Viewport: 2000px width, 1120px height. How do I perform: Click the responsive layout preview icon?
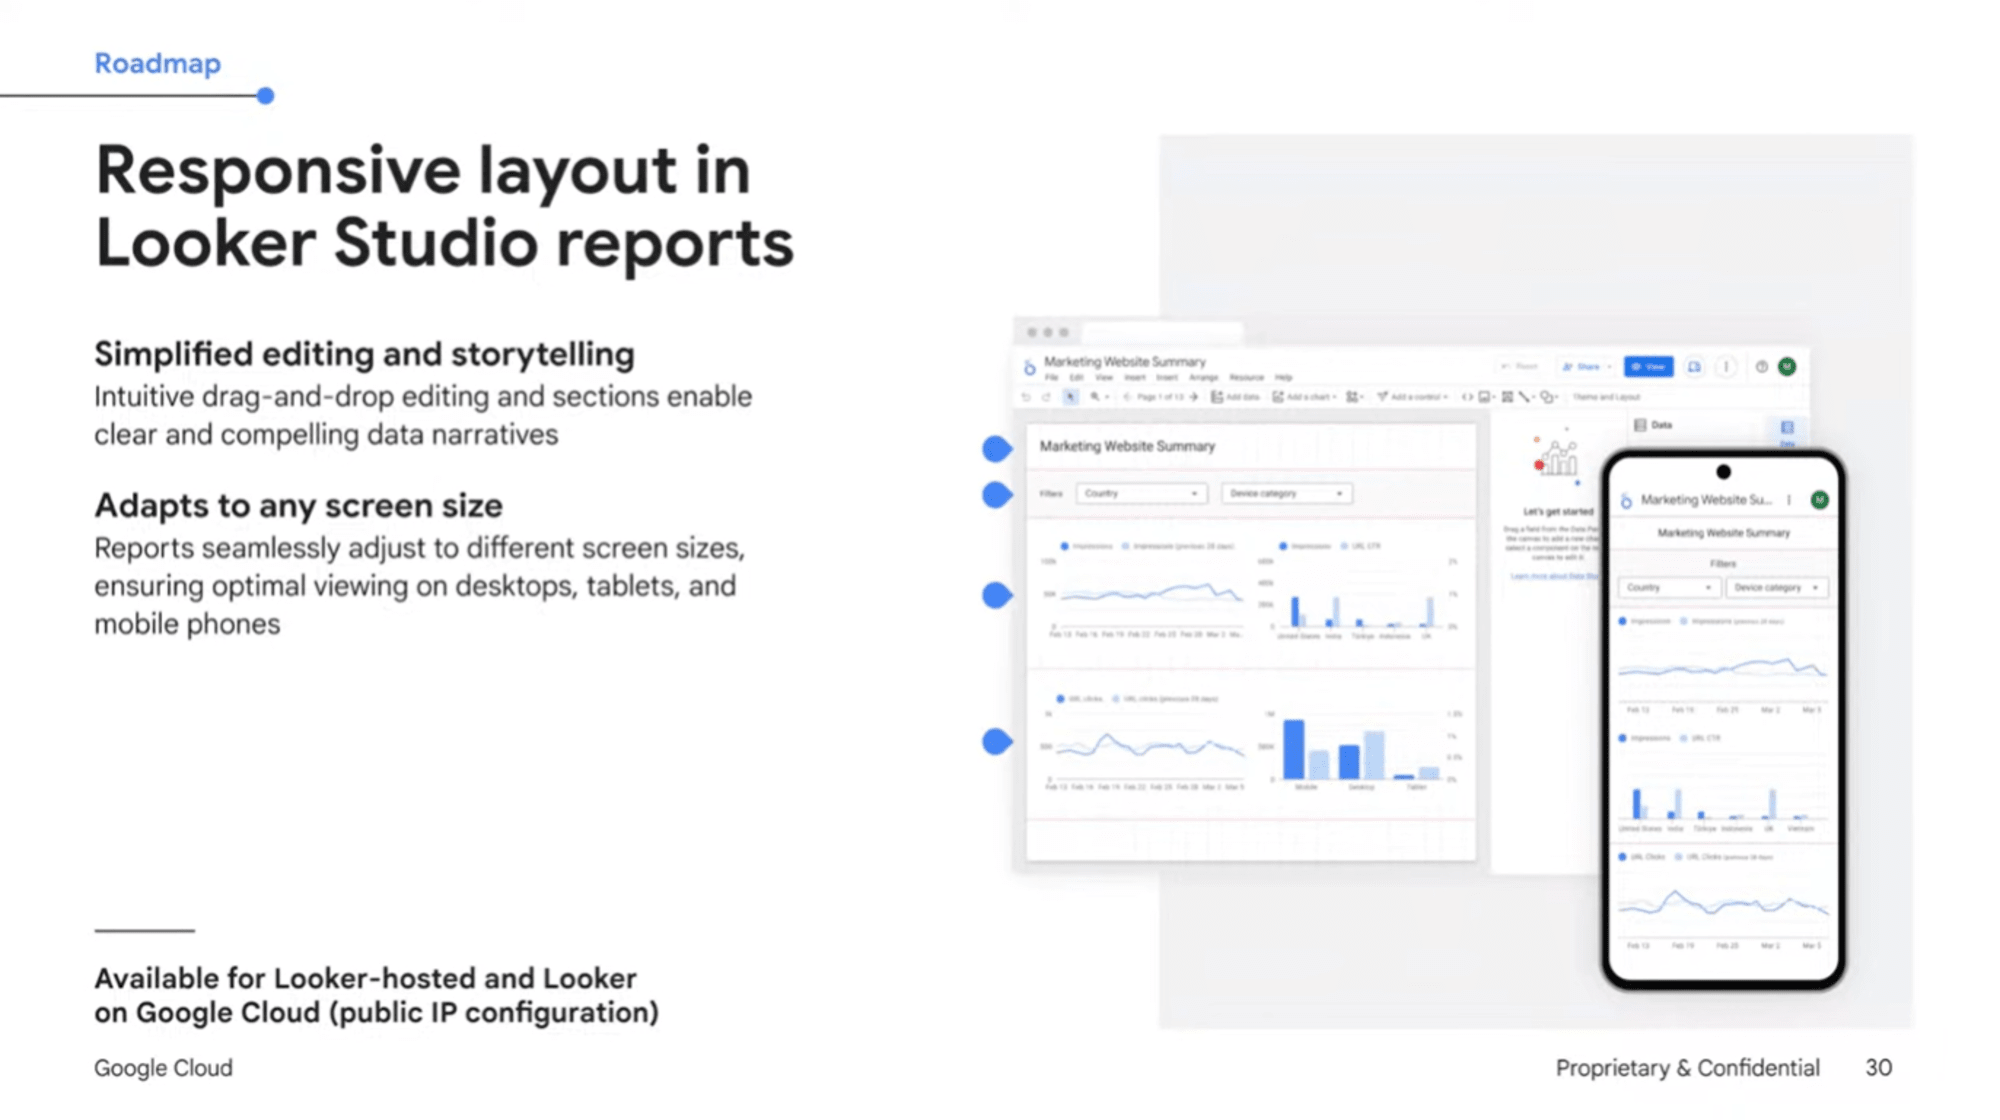pyautogui.click(x=1694, y=367)
